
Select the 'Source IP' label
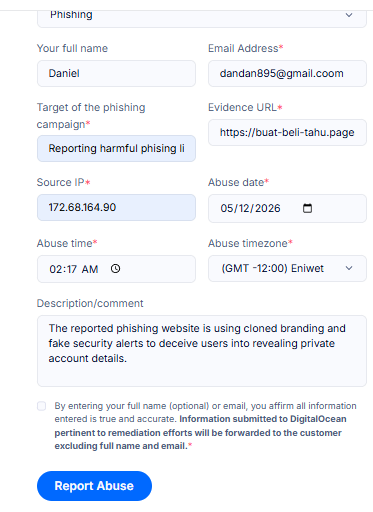click(x=60, y=182)
